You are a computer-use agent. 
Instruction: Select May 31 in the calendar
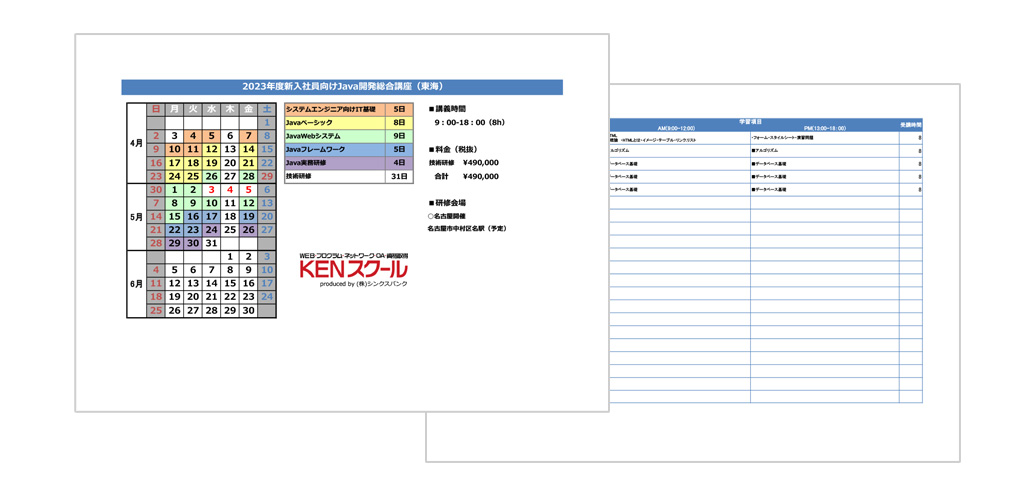(211, 243)
